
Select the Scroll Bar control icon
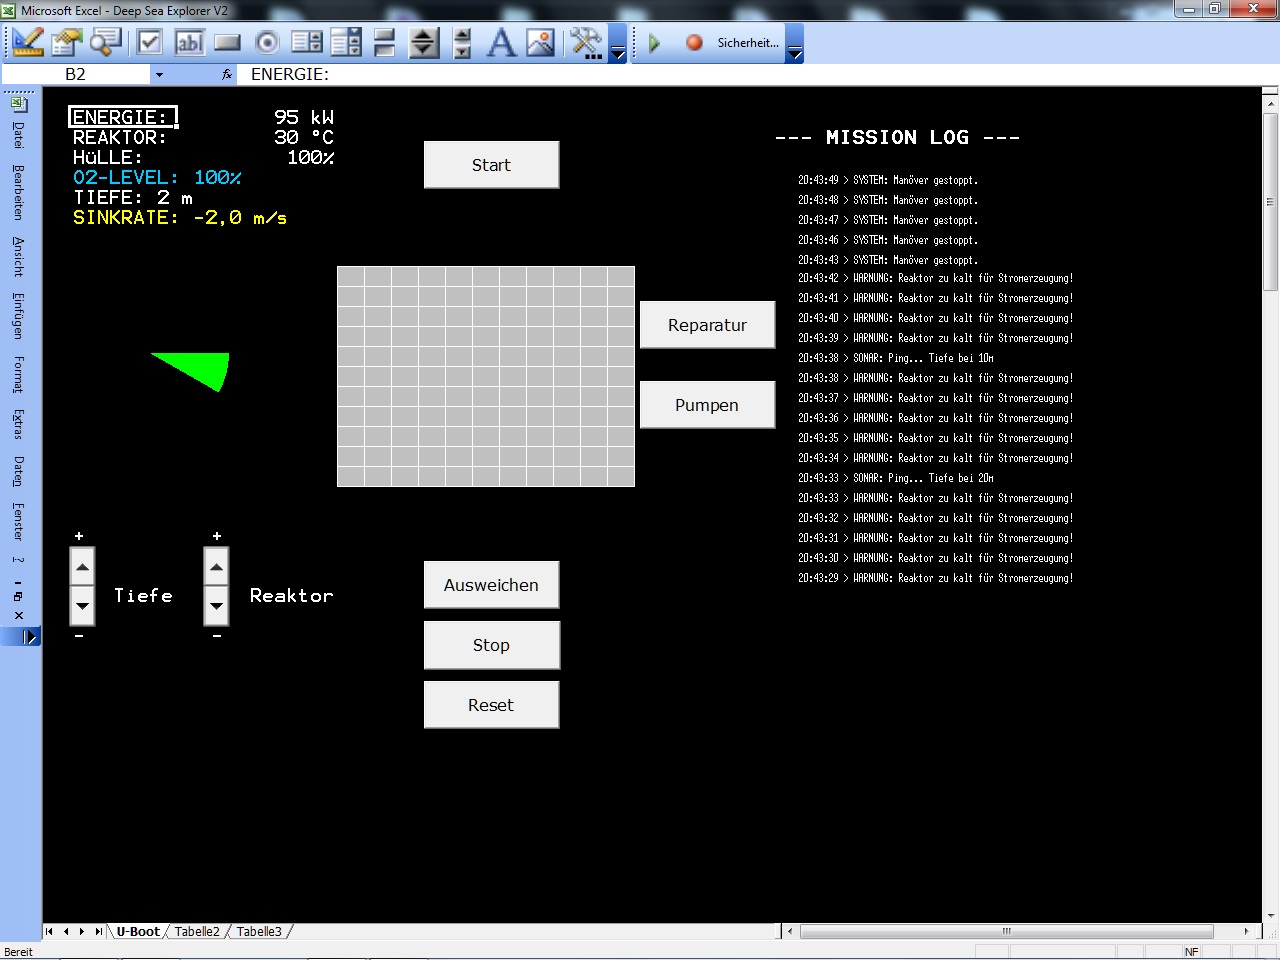click(424, 43)
